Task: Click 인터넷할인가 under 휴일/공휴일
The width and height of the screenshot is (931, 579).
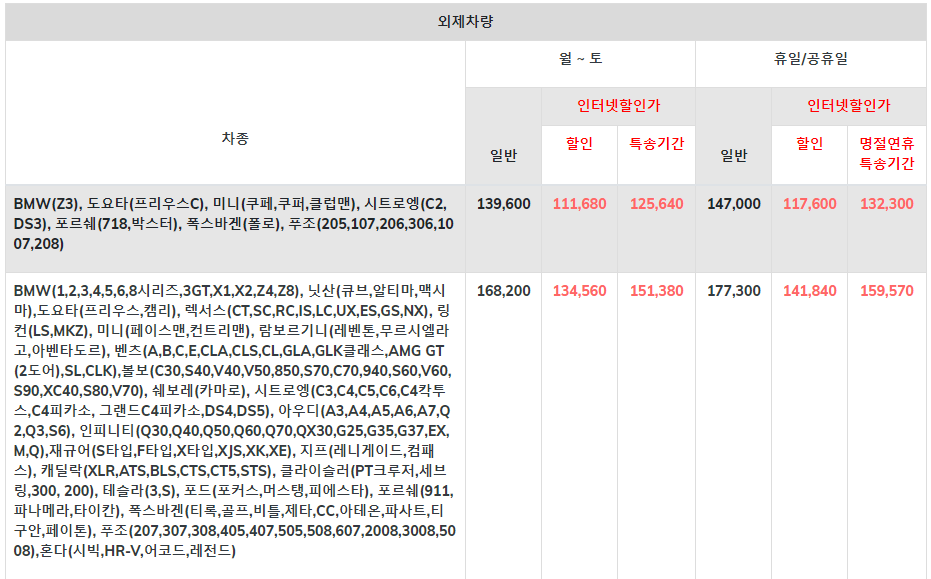Action: (x=848, y=106)
